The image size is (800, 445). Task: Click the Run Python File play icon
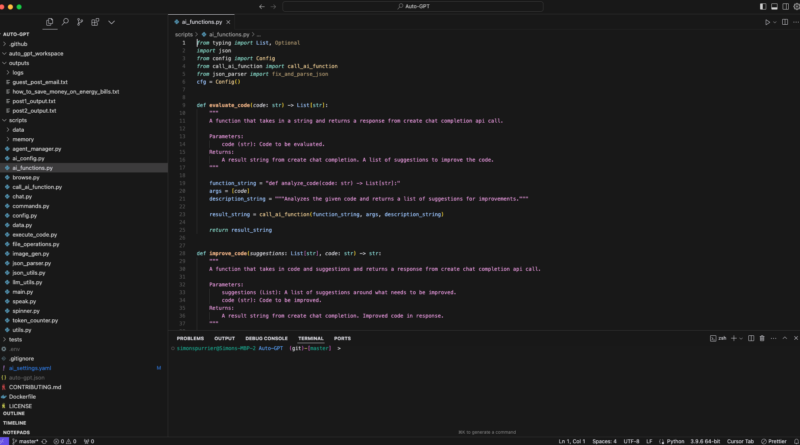coord(767,22)
